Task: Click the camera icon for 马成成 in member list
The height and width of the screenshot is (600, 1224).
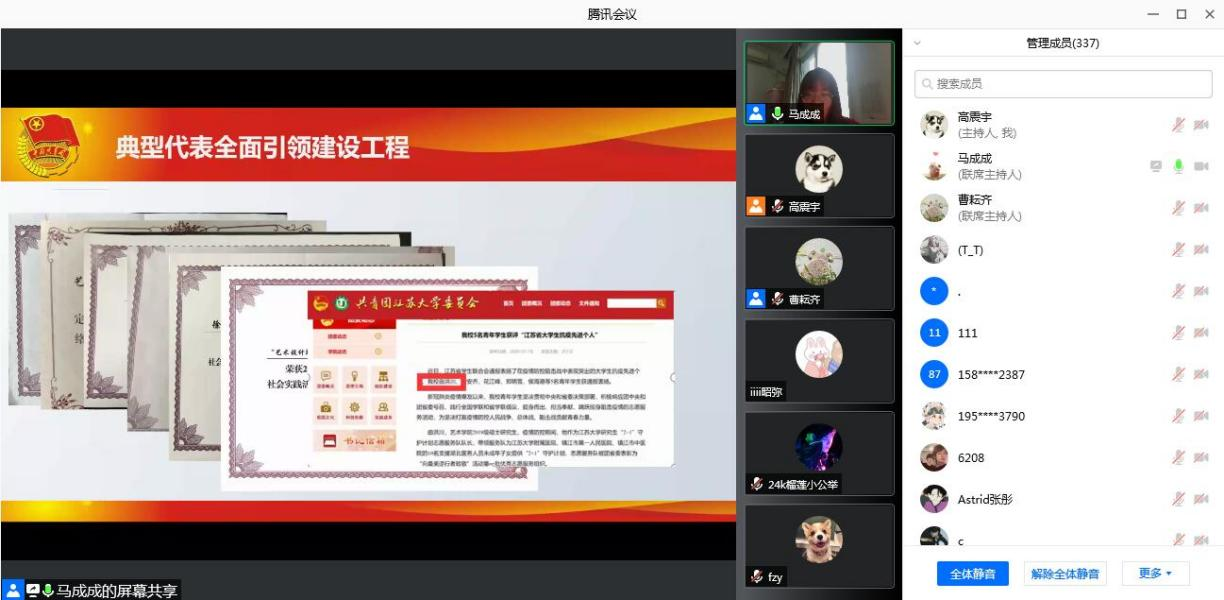Action: coord(1201,167)
